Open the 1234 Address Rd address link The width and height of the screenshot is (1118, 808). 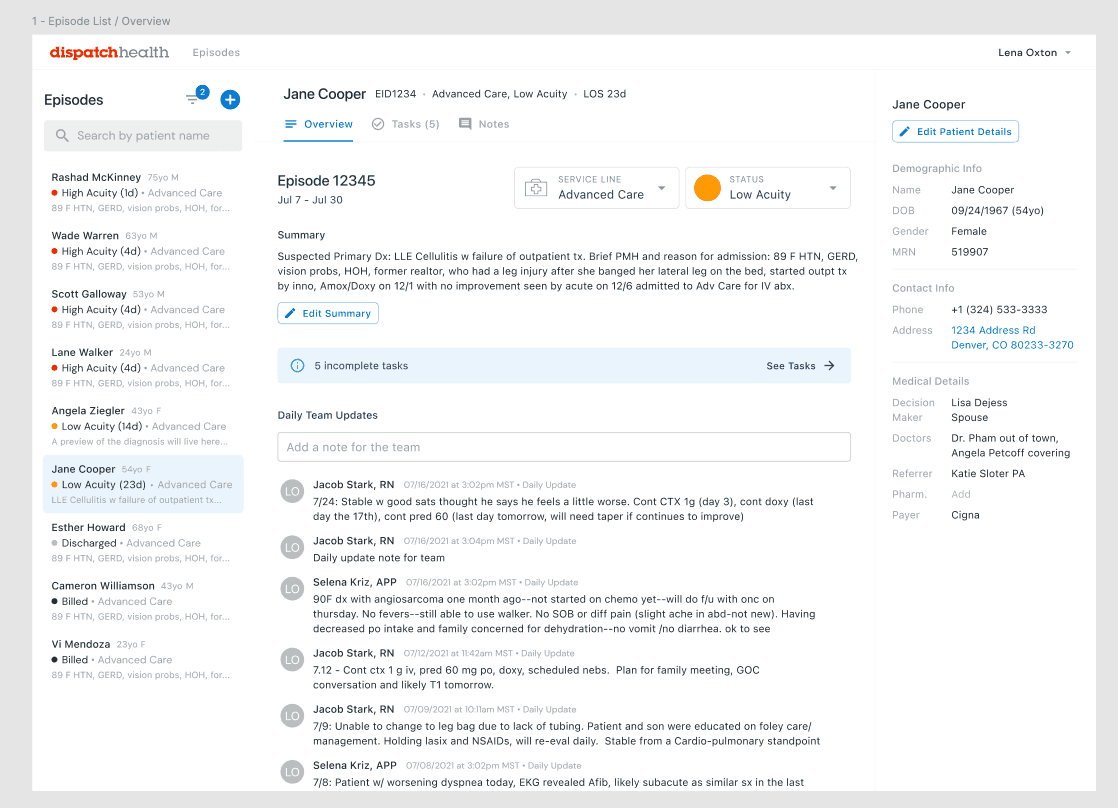pyautogui.click(x=1012, y=337)
